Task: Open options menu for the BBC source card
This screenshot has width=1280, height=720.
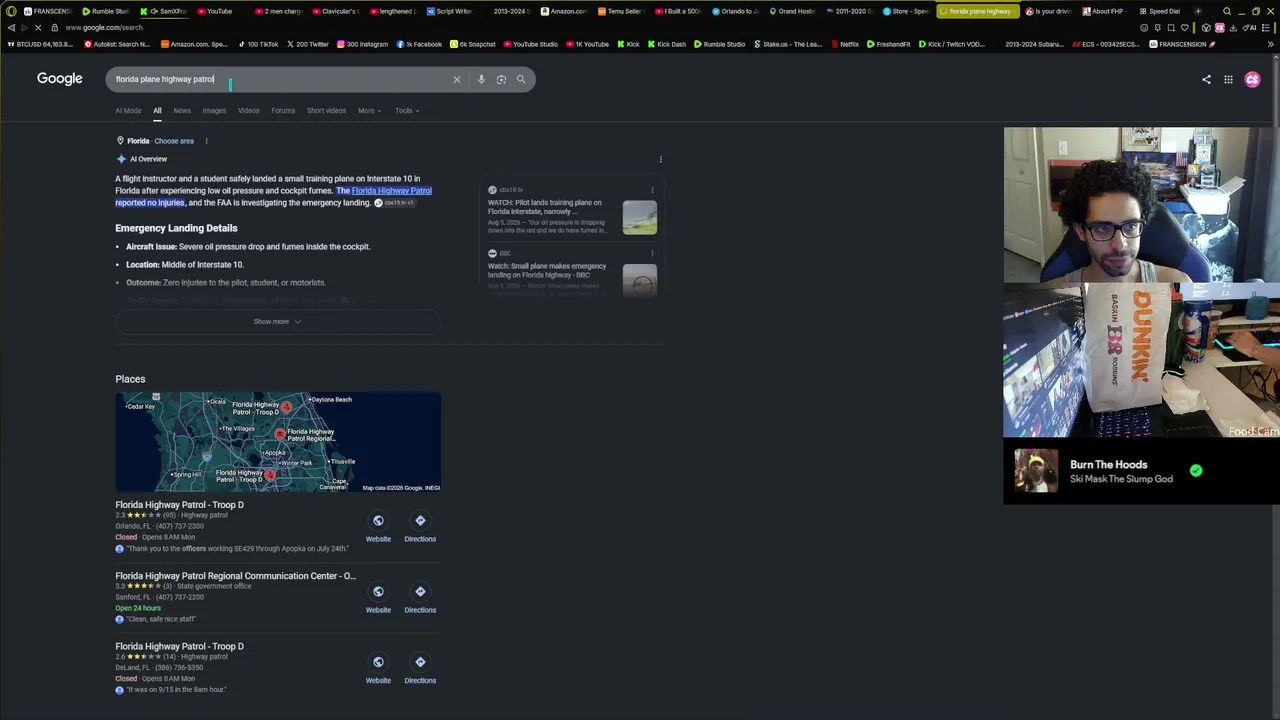Action: tap(652, 254)
